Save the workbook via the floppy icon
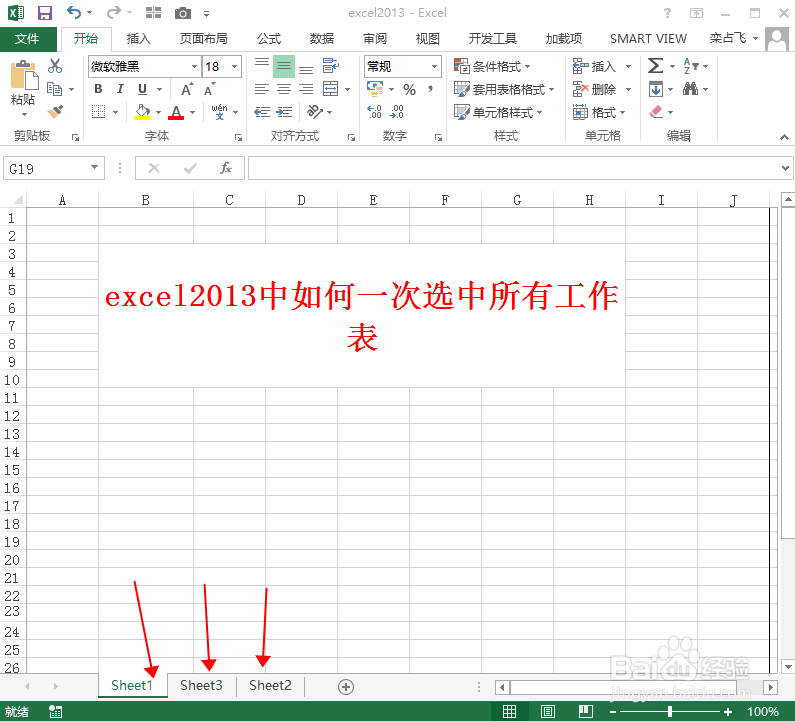The width and height of the screenshot is (795, 721). (x=45, y=13)
